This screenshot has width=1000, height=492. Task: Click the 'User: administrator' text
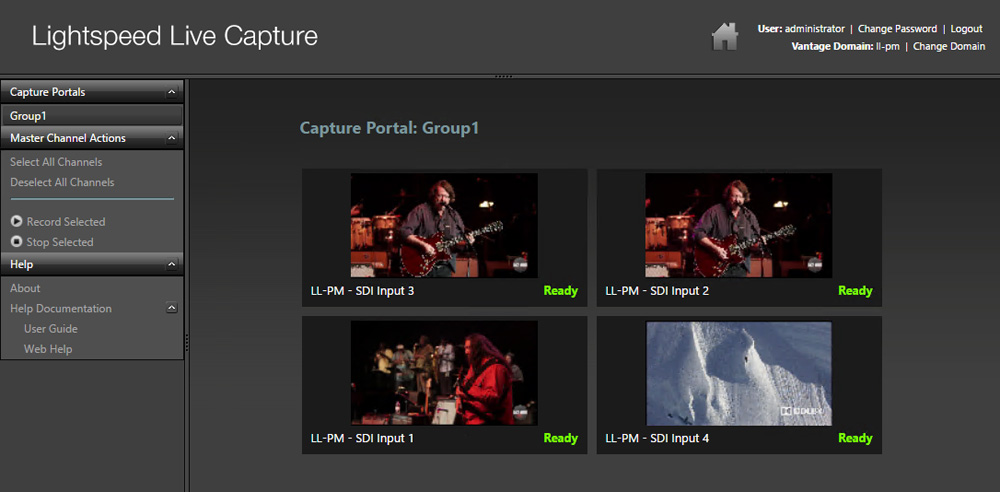(801, 29)
